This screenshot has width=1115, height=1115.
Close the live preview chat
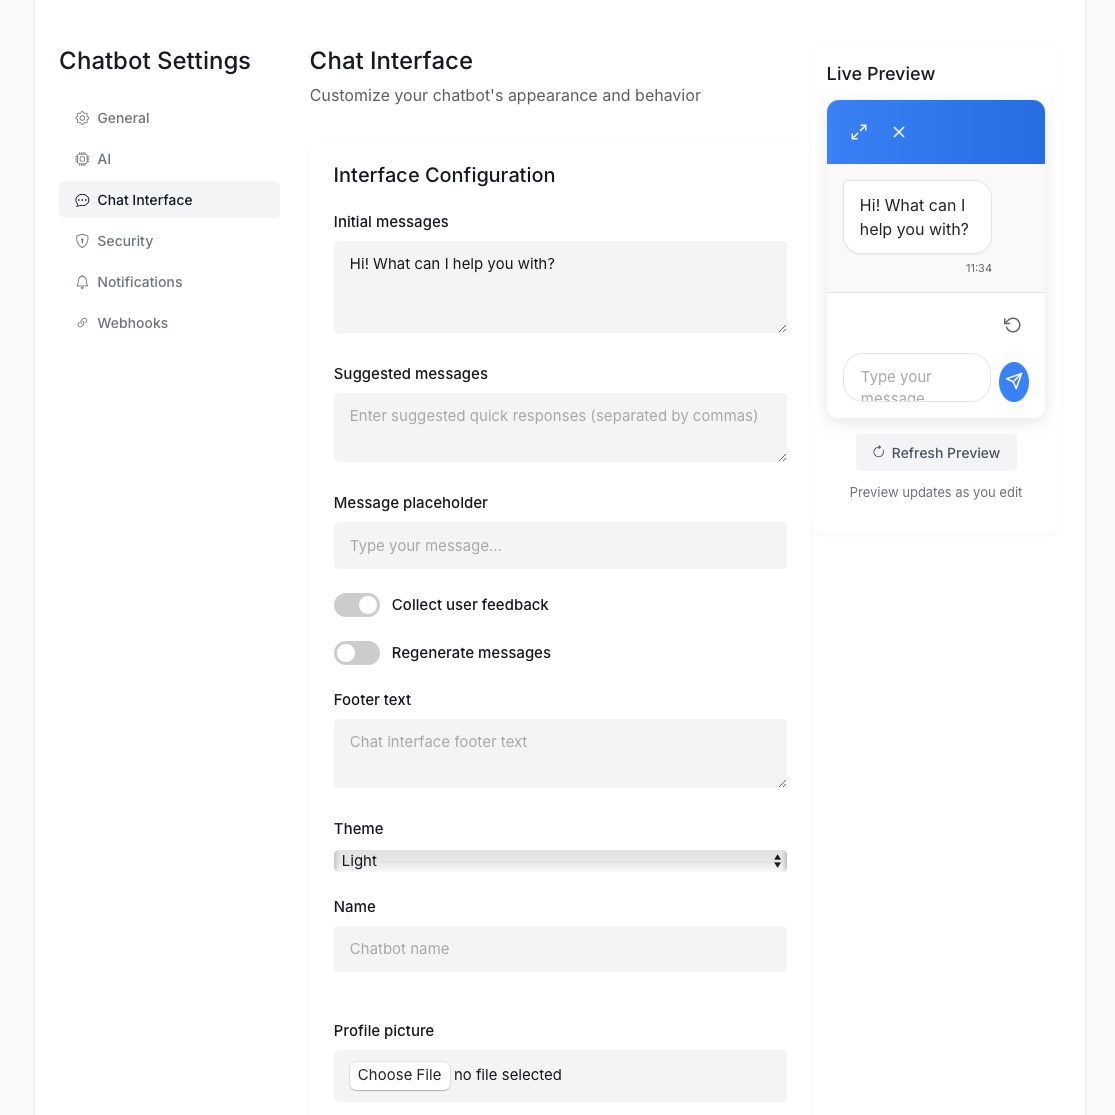pyautogui.click(x=899, y=132)
